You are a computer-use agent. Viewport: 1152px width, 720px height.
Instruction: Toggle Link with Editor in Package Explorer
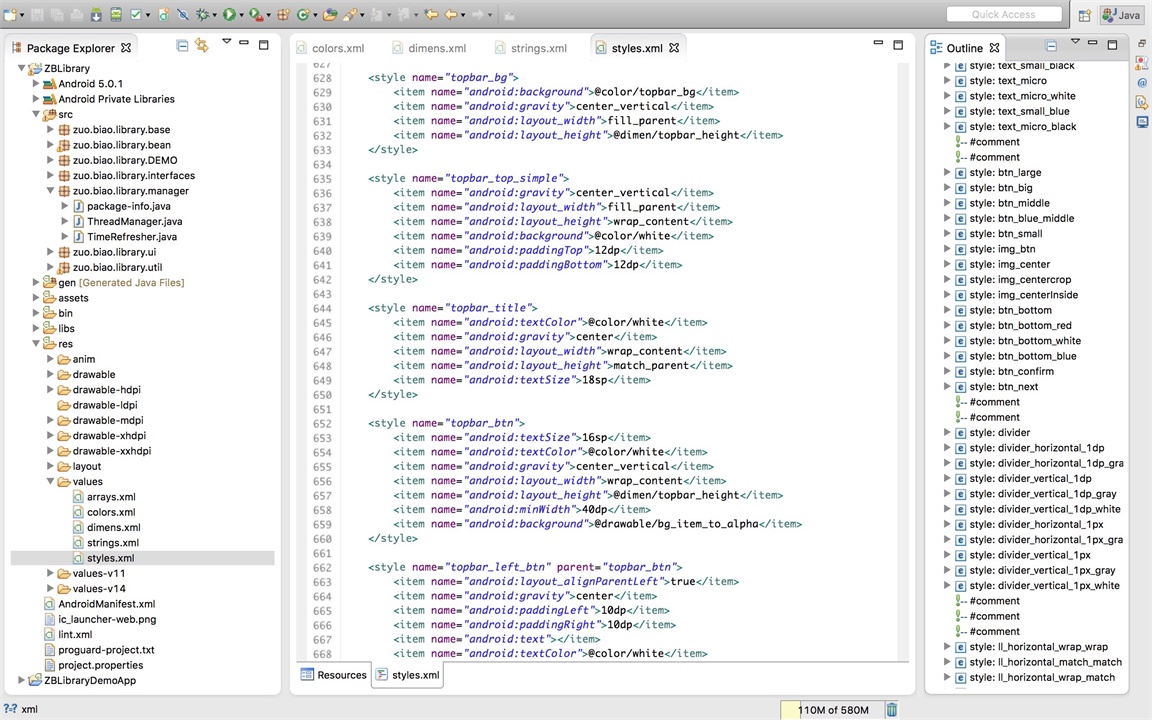point(201,46)
